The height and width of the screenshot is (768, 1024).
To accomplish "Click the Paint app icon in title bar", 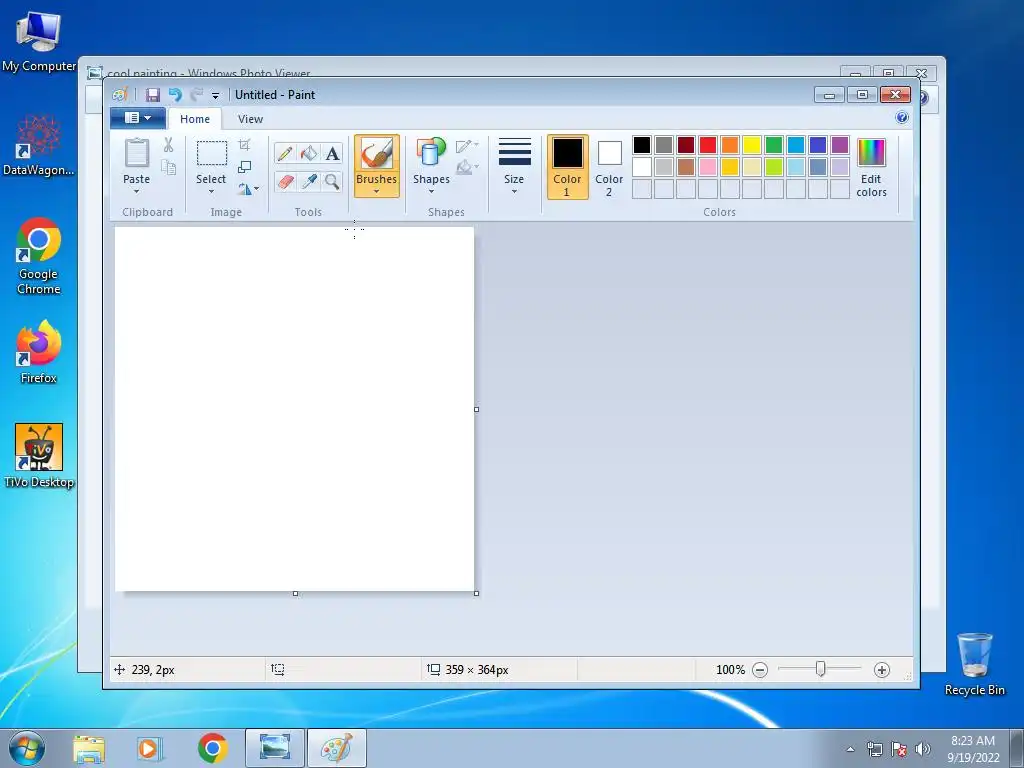I will tap(120, 95).
